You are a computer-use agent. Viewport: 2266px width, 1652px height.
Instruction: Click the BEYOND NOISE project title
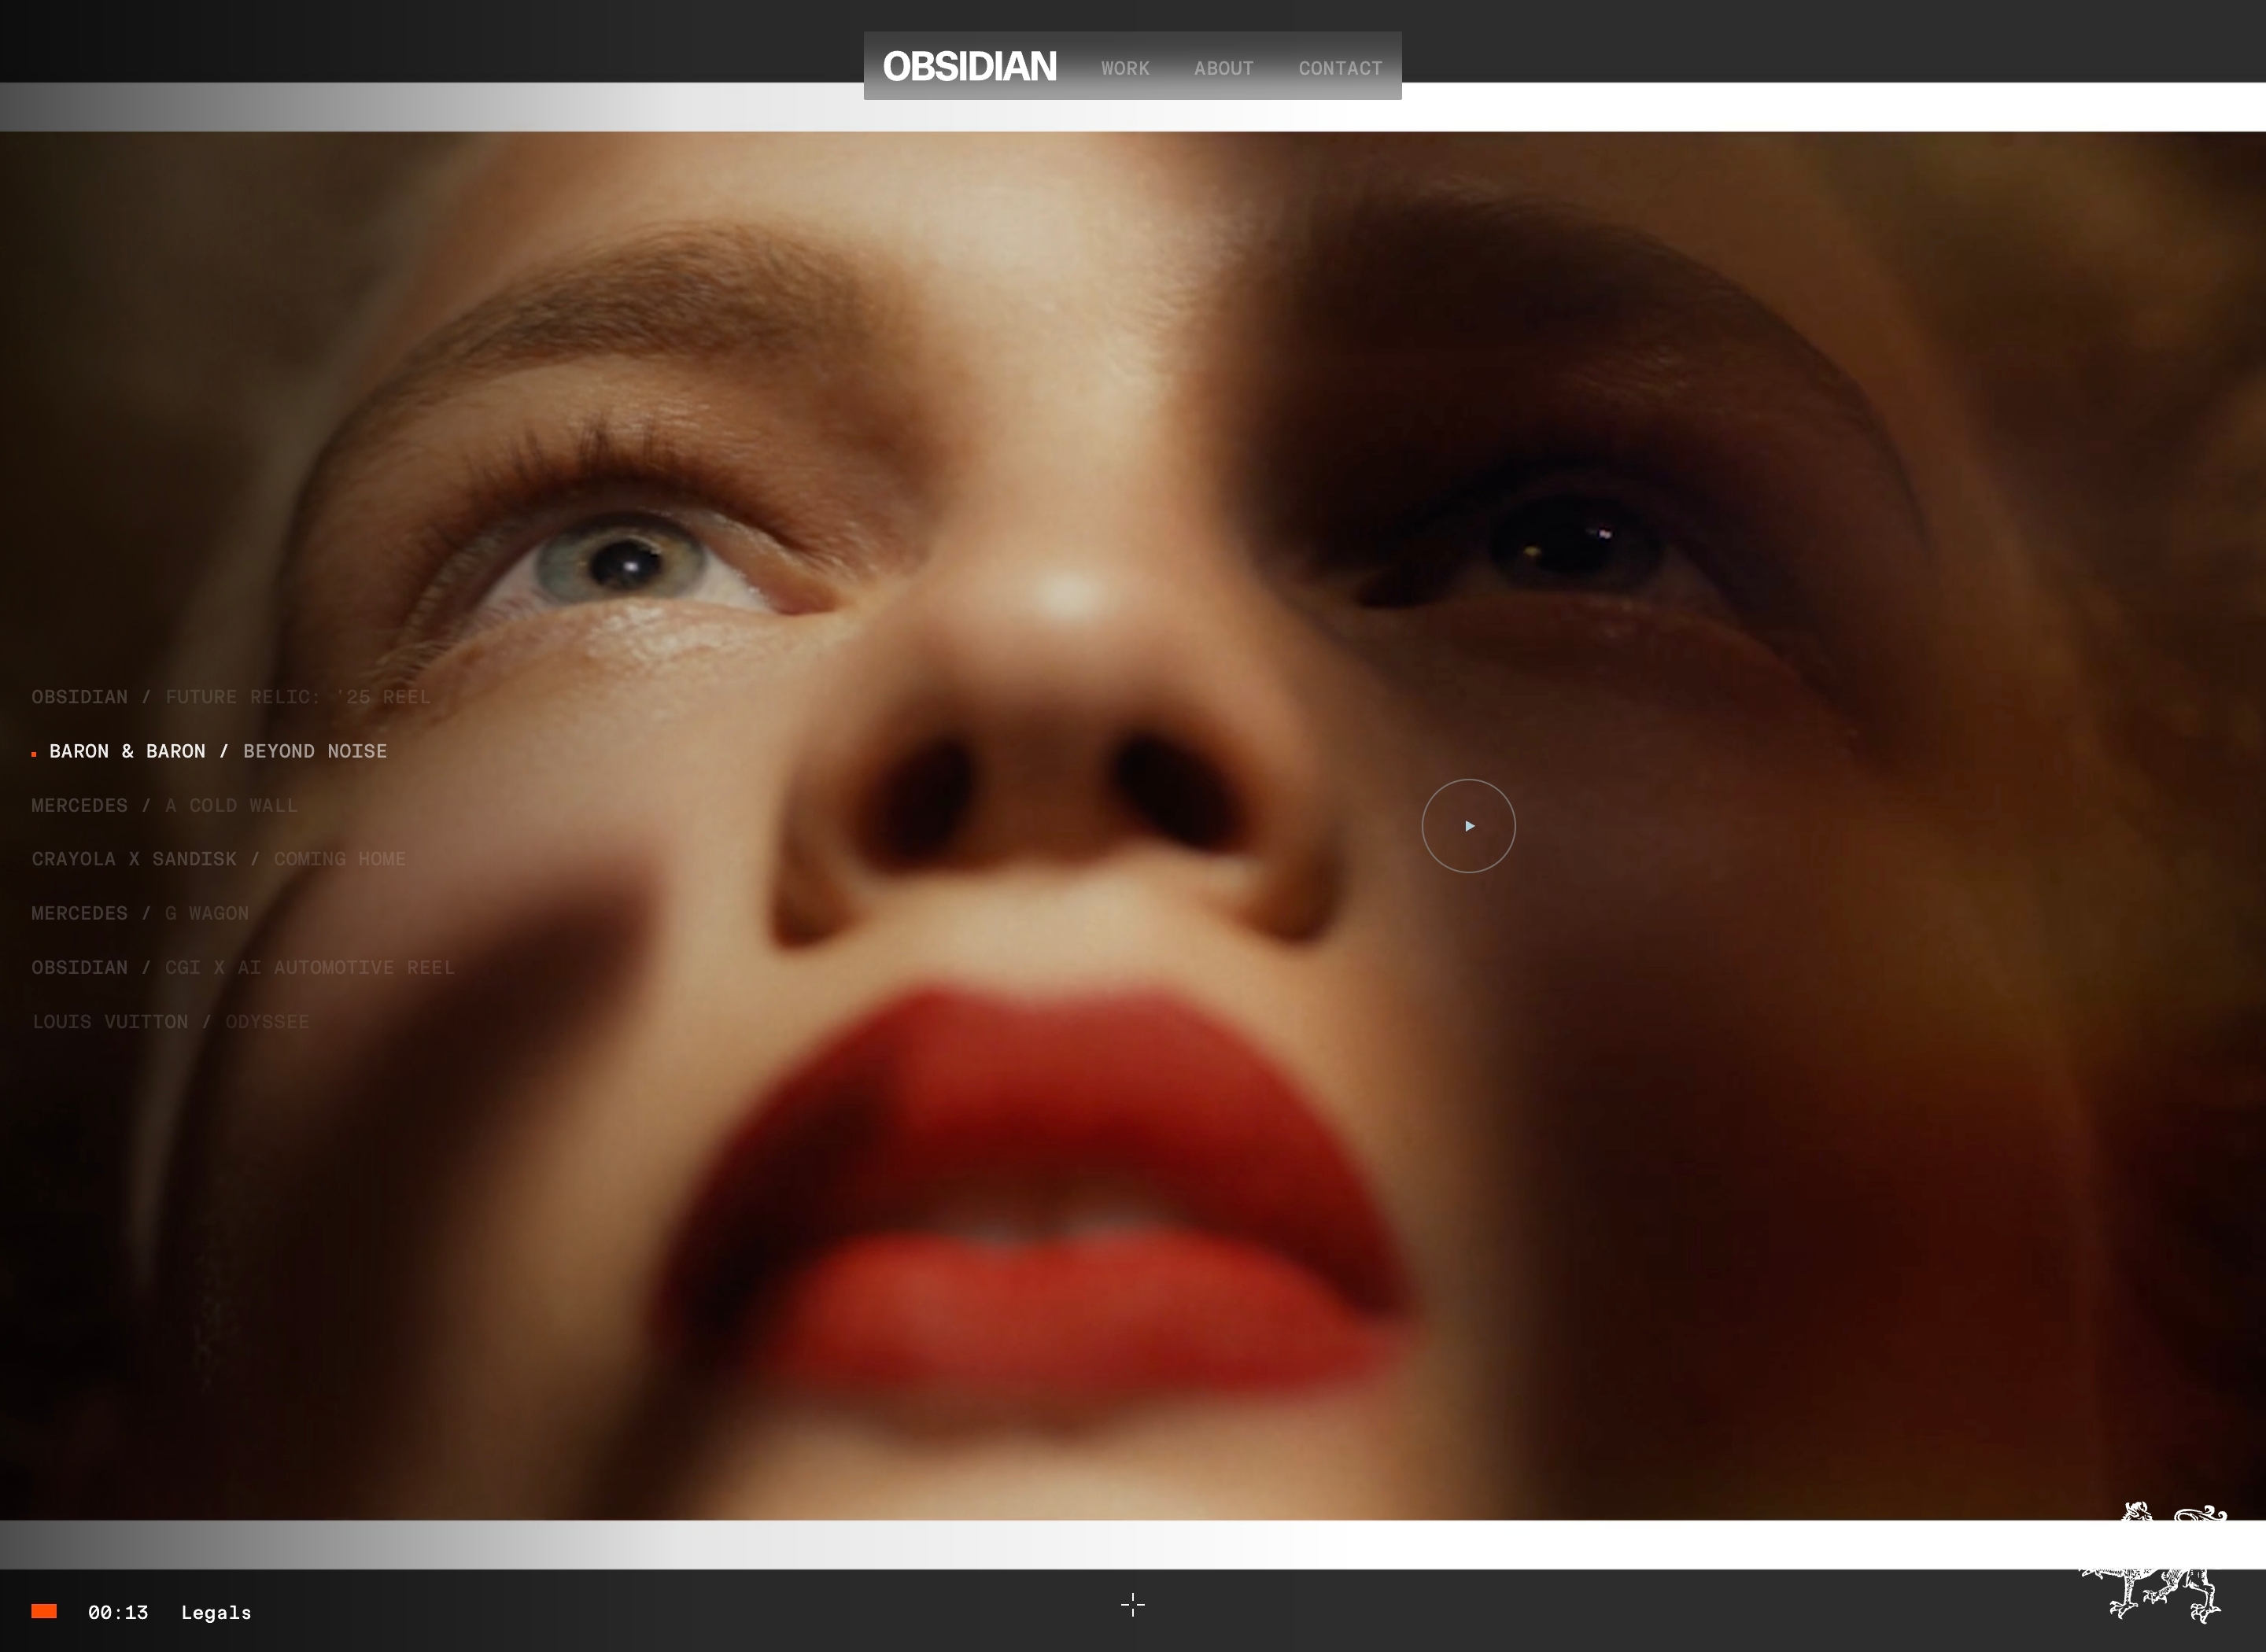[x=315, y=751]
